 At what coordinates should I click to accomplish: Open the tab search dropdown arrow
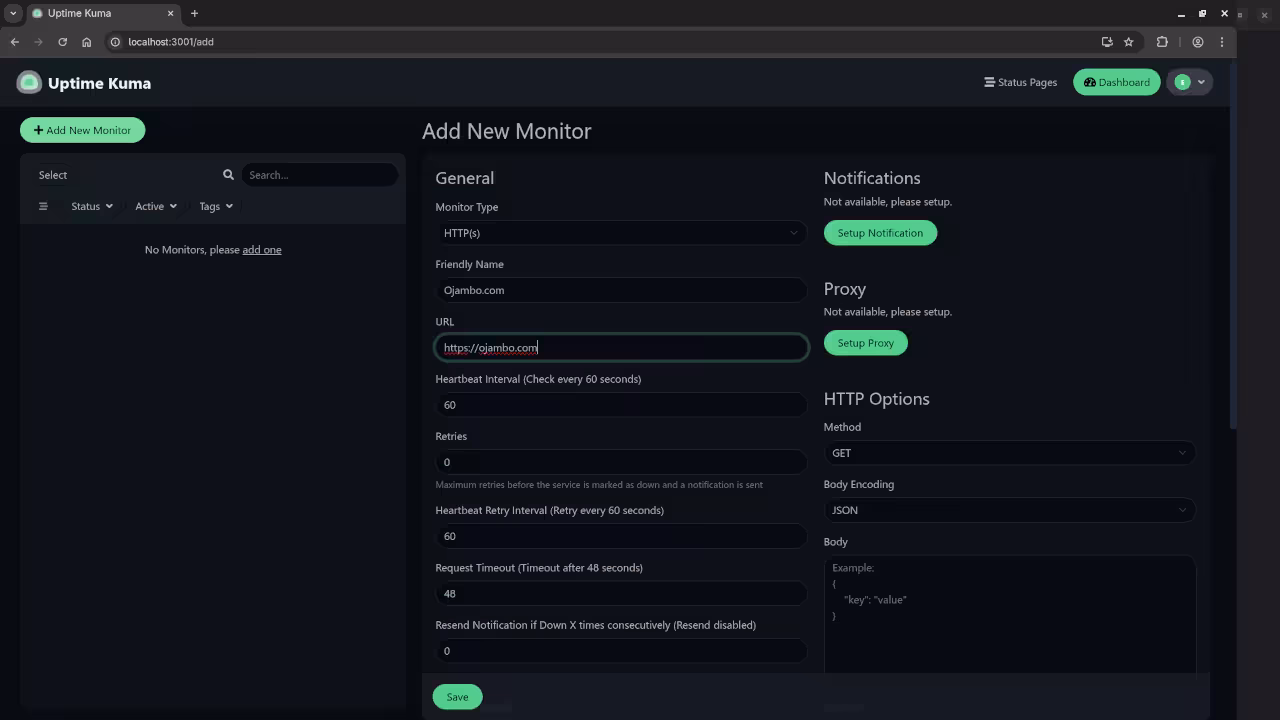13,13
